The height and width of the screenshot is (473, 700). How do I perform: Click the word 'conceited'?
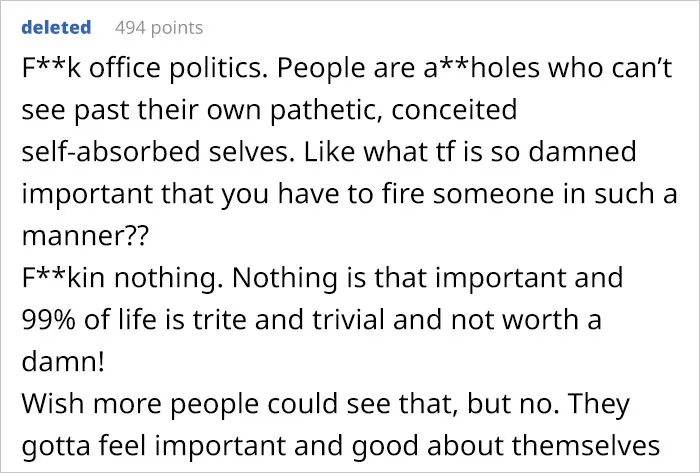(454, 110)
